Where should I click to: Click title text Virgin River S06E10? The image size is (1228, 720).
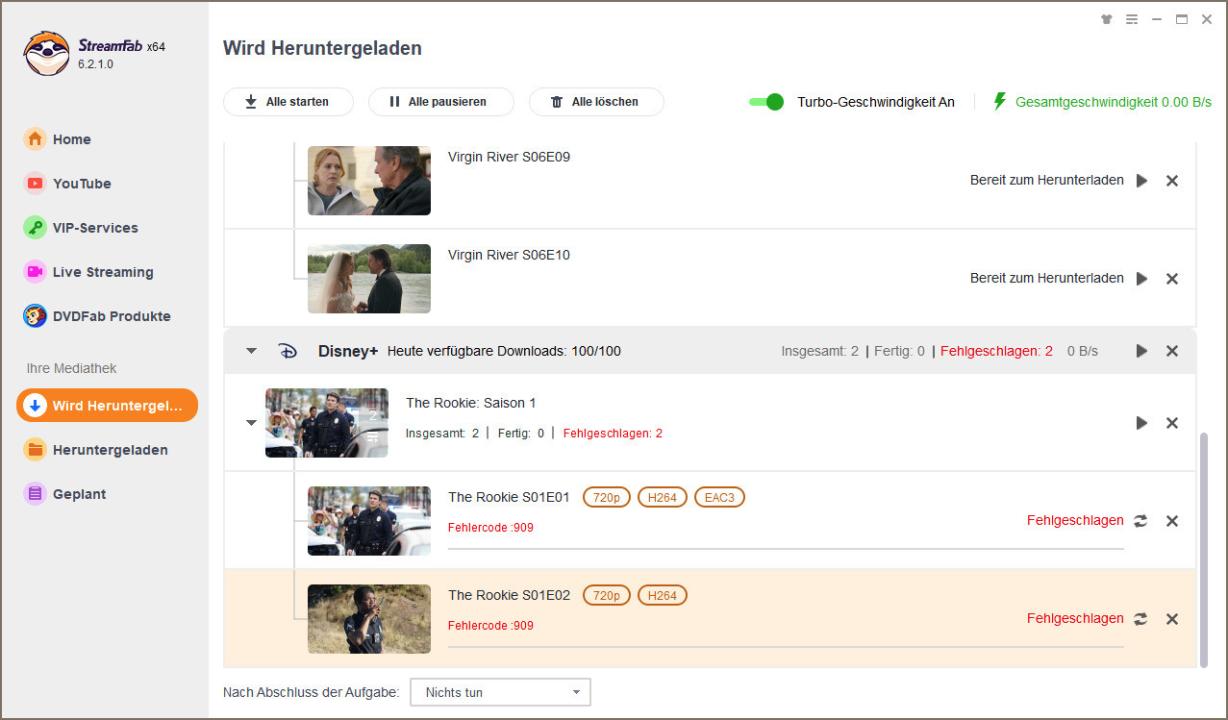pyautogui.click(x=509, y=255)
